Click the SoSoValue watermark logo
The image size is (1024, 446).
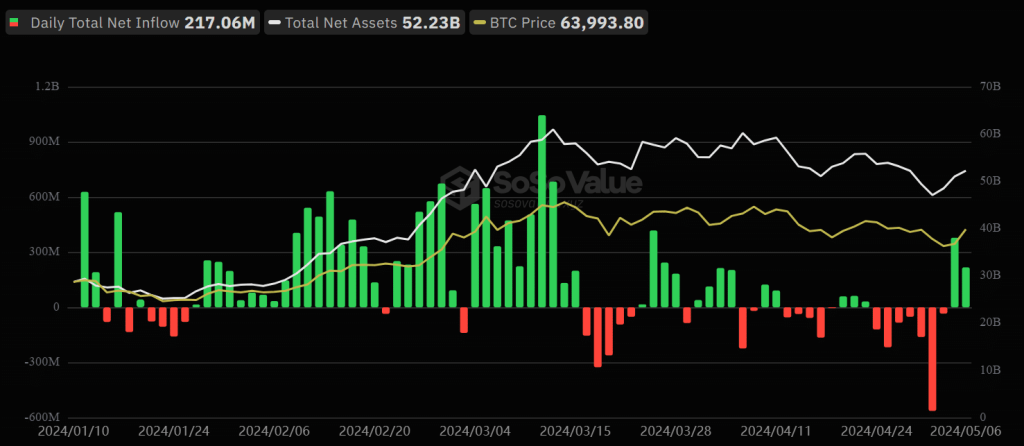(541, 185)
